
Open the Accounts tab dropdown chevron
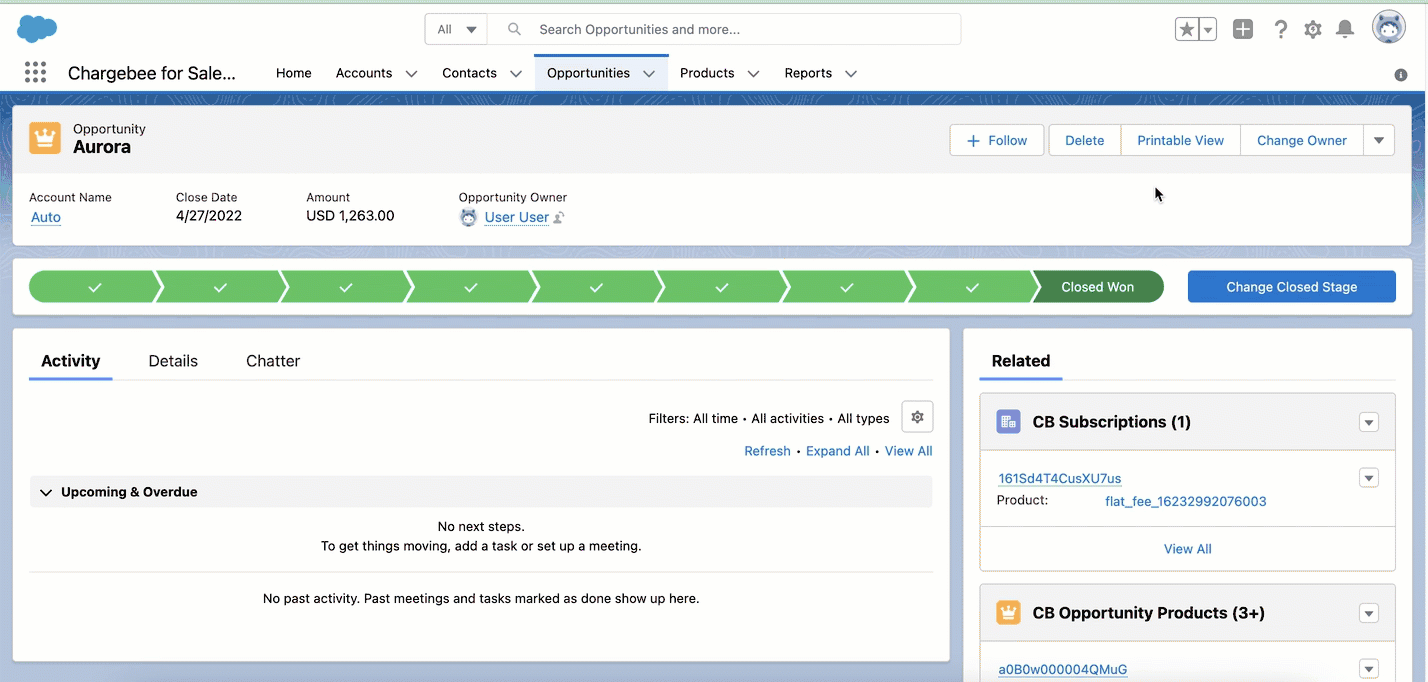tap(410, 74)
